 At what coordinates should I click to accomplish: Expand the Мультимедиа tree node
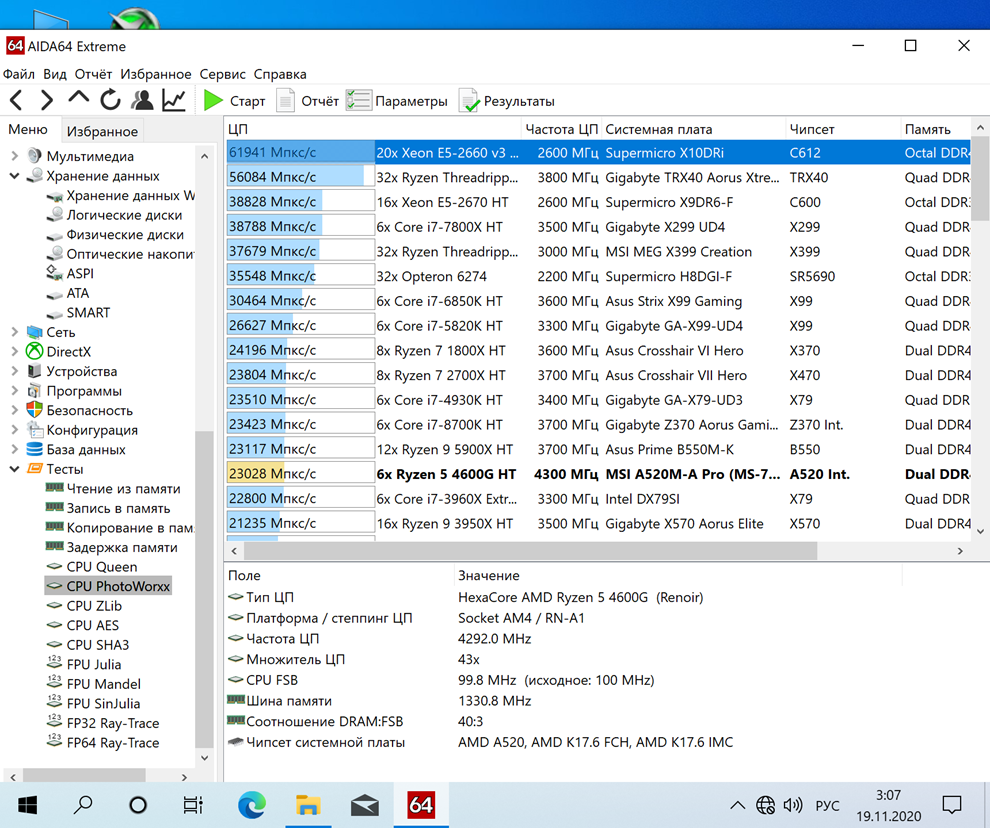pos(15,156)
